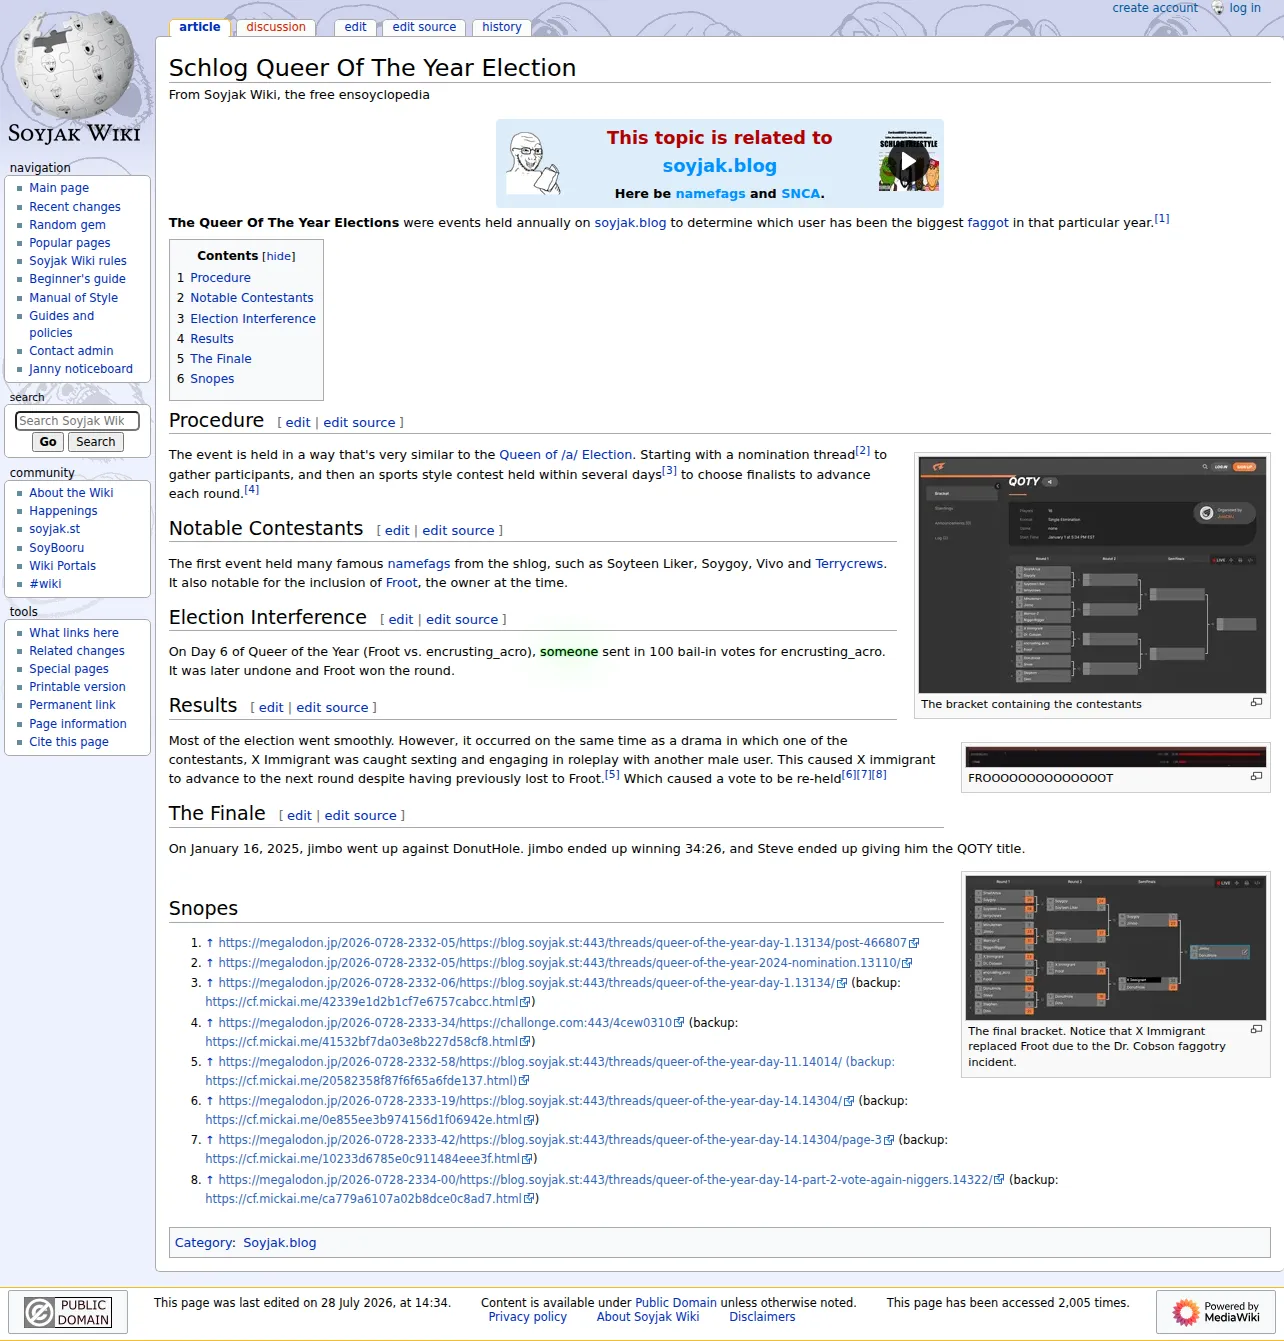Click log in link
The width and height of the screenshot is (1284, 1341).
pos(1245,8)
